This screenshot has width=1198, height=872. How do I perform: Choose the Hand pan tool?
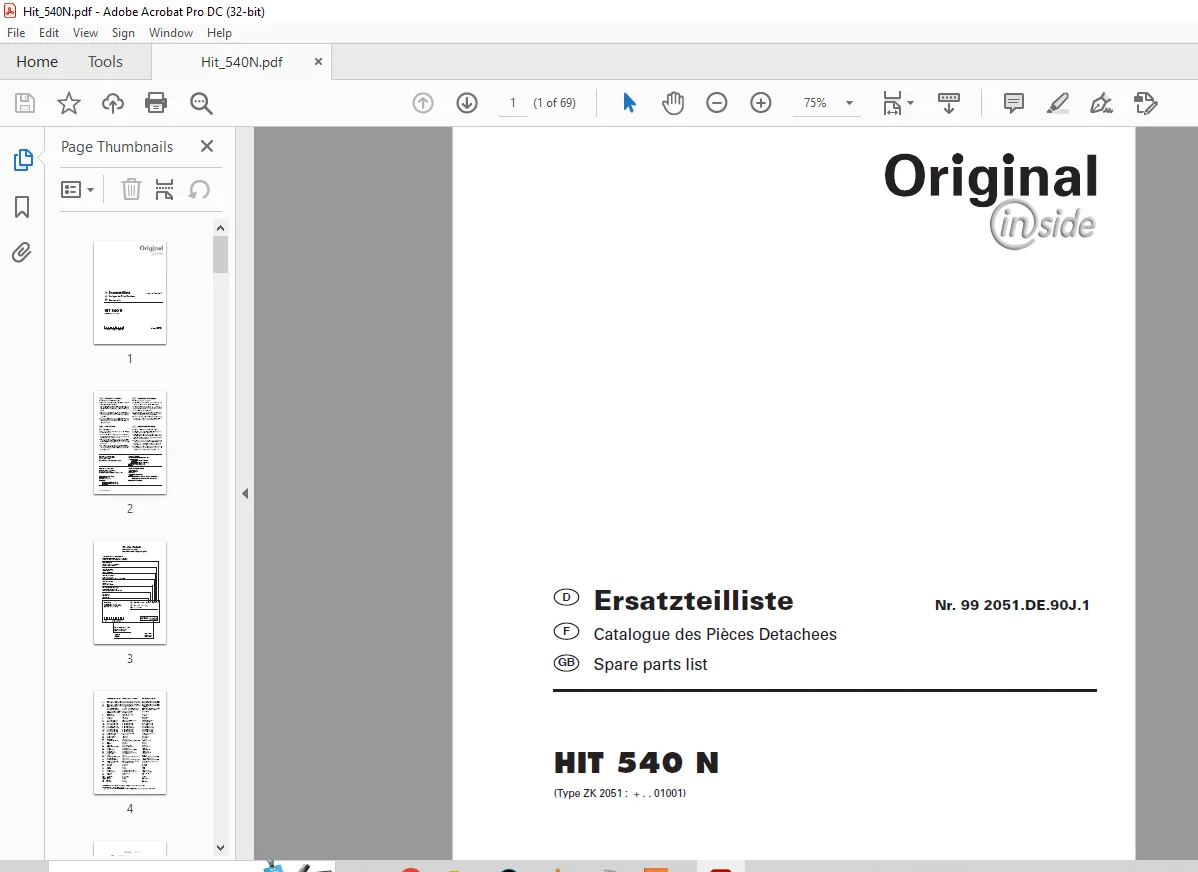[672, 102]
